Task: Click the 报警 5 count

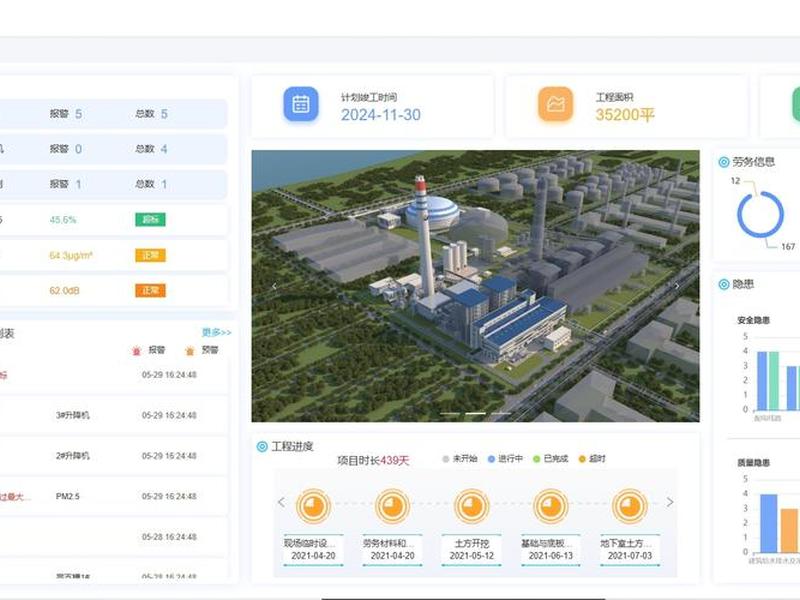Action: click(x=66, y=114)
